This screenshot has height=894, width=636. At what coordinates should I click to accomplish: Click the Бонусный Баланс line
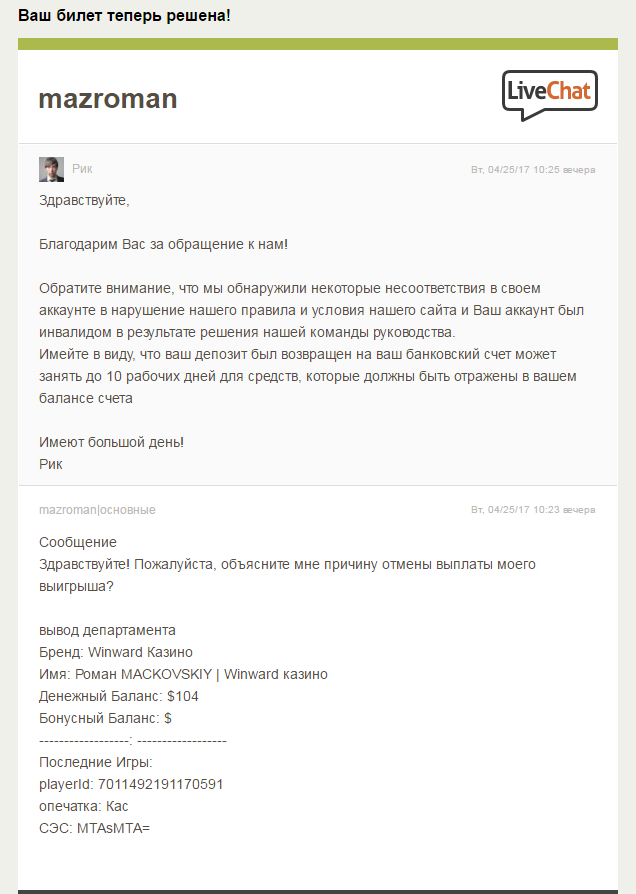[105, 718]
